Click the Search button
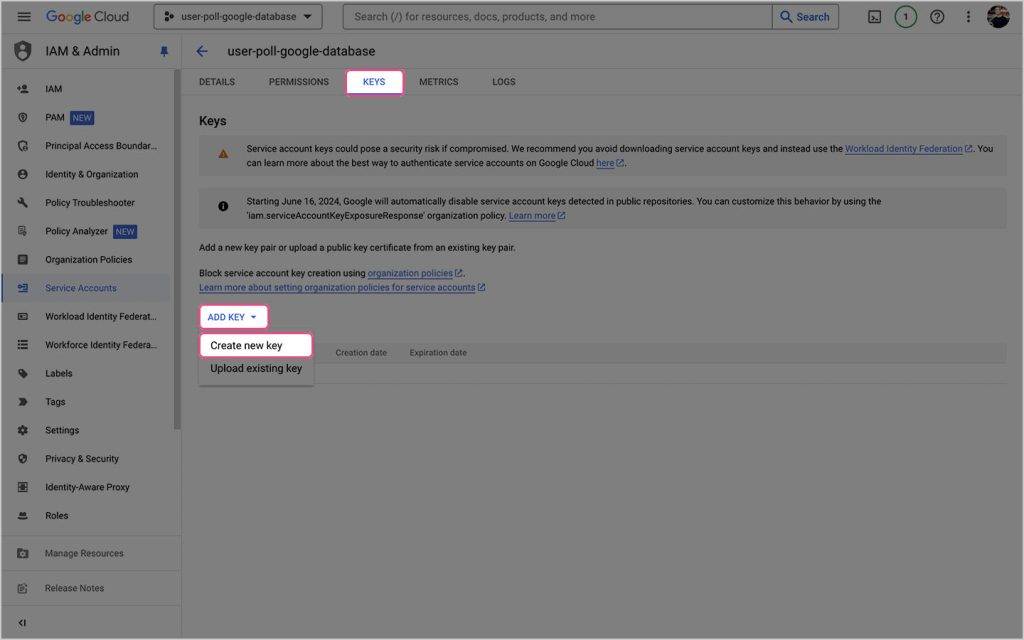This screenshot has height=640, width=1024. pos(805,16)
